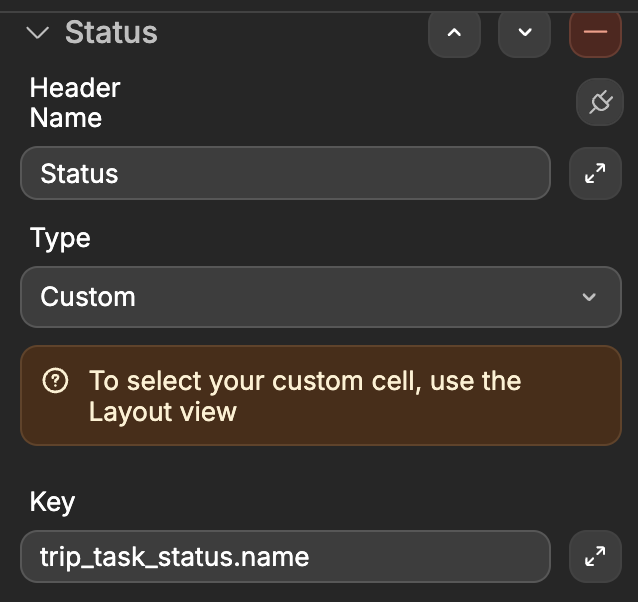Click the "Layout view" words in the notice
The image size is (638, 602).
coord(163,411)
